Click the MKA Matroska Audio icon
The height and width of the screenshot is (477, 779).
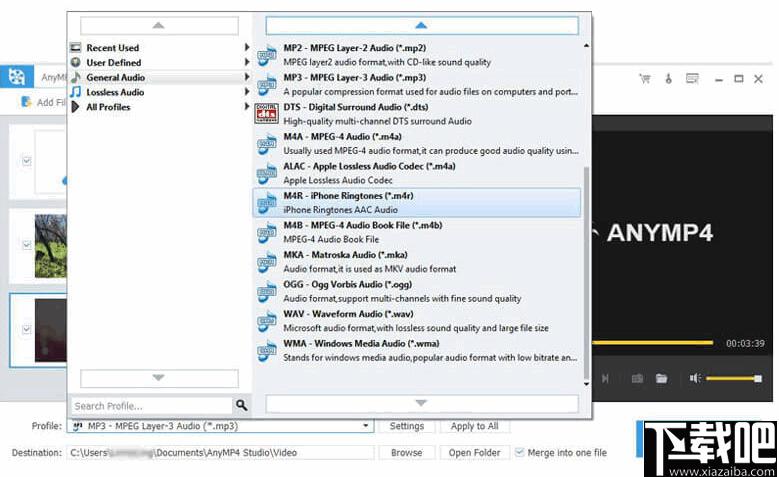click(x=266, y=262)
